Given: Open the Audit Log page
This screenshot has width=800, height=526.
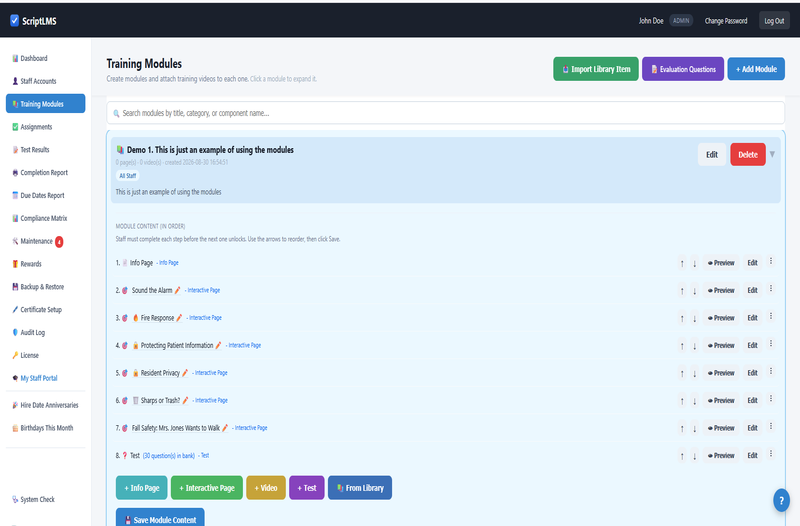Looking at the screenshot, I should (45, 333).
